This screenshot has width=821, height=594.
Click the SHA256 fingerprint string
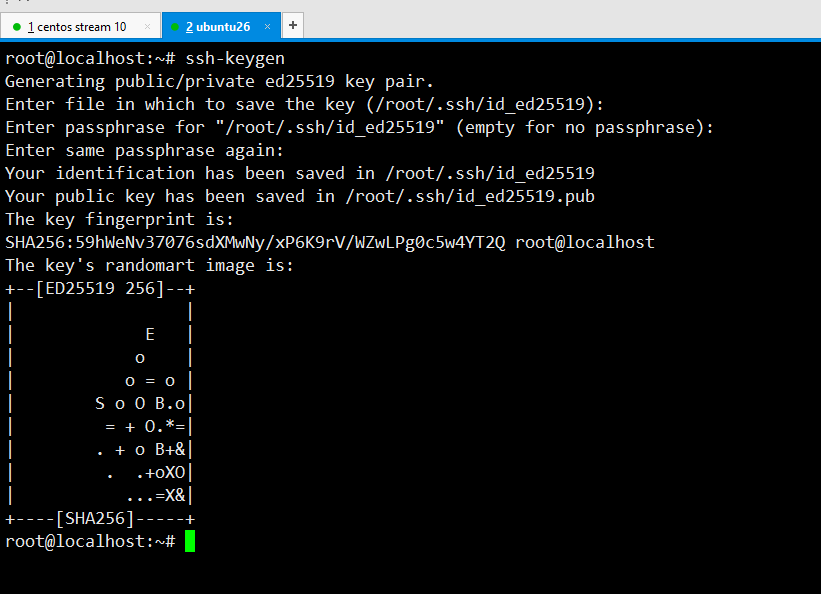(x=255, y=243)
